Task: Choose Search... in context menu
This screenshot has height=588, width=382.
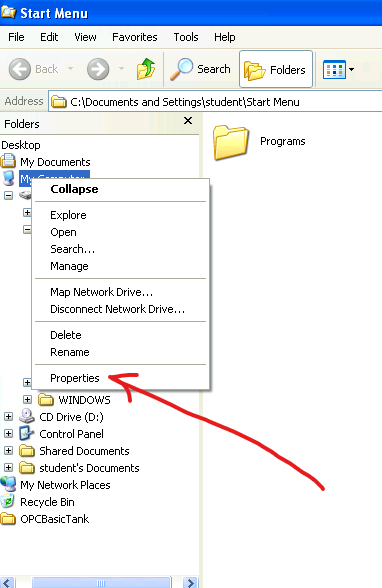Action: click(x=121, y=249)
